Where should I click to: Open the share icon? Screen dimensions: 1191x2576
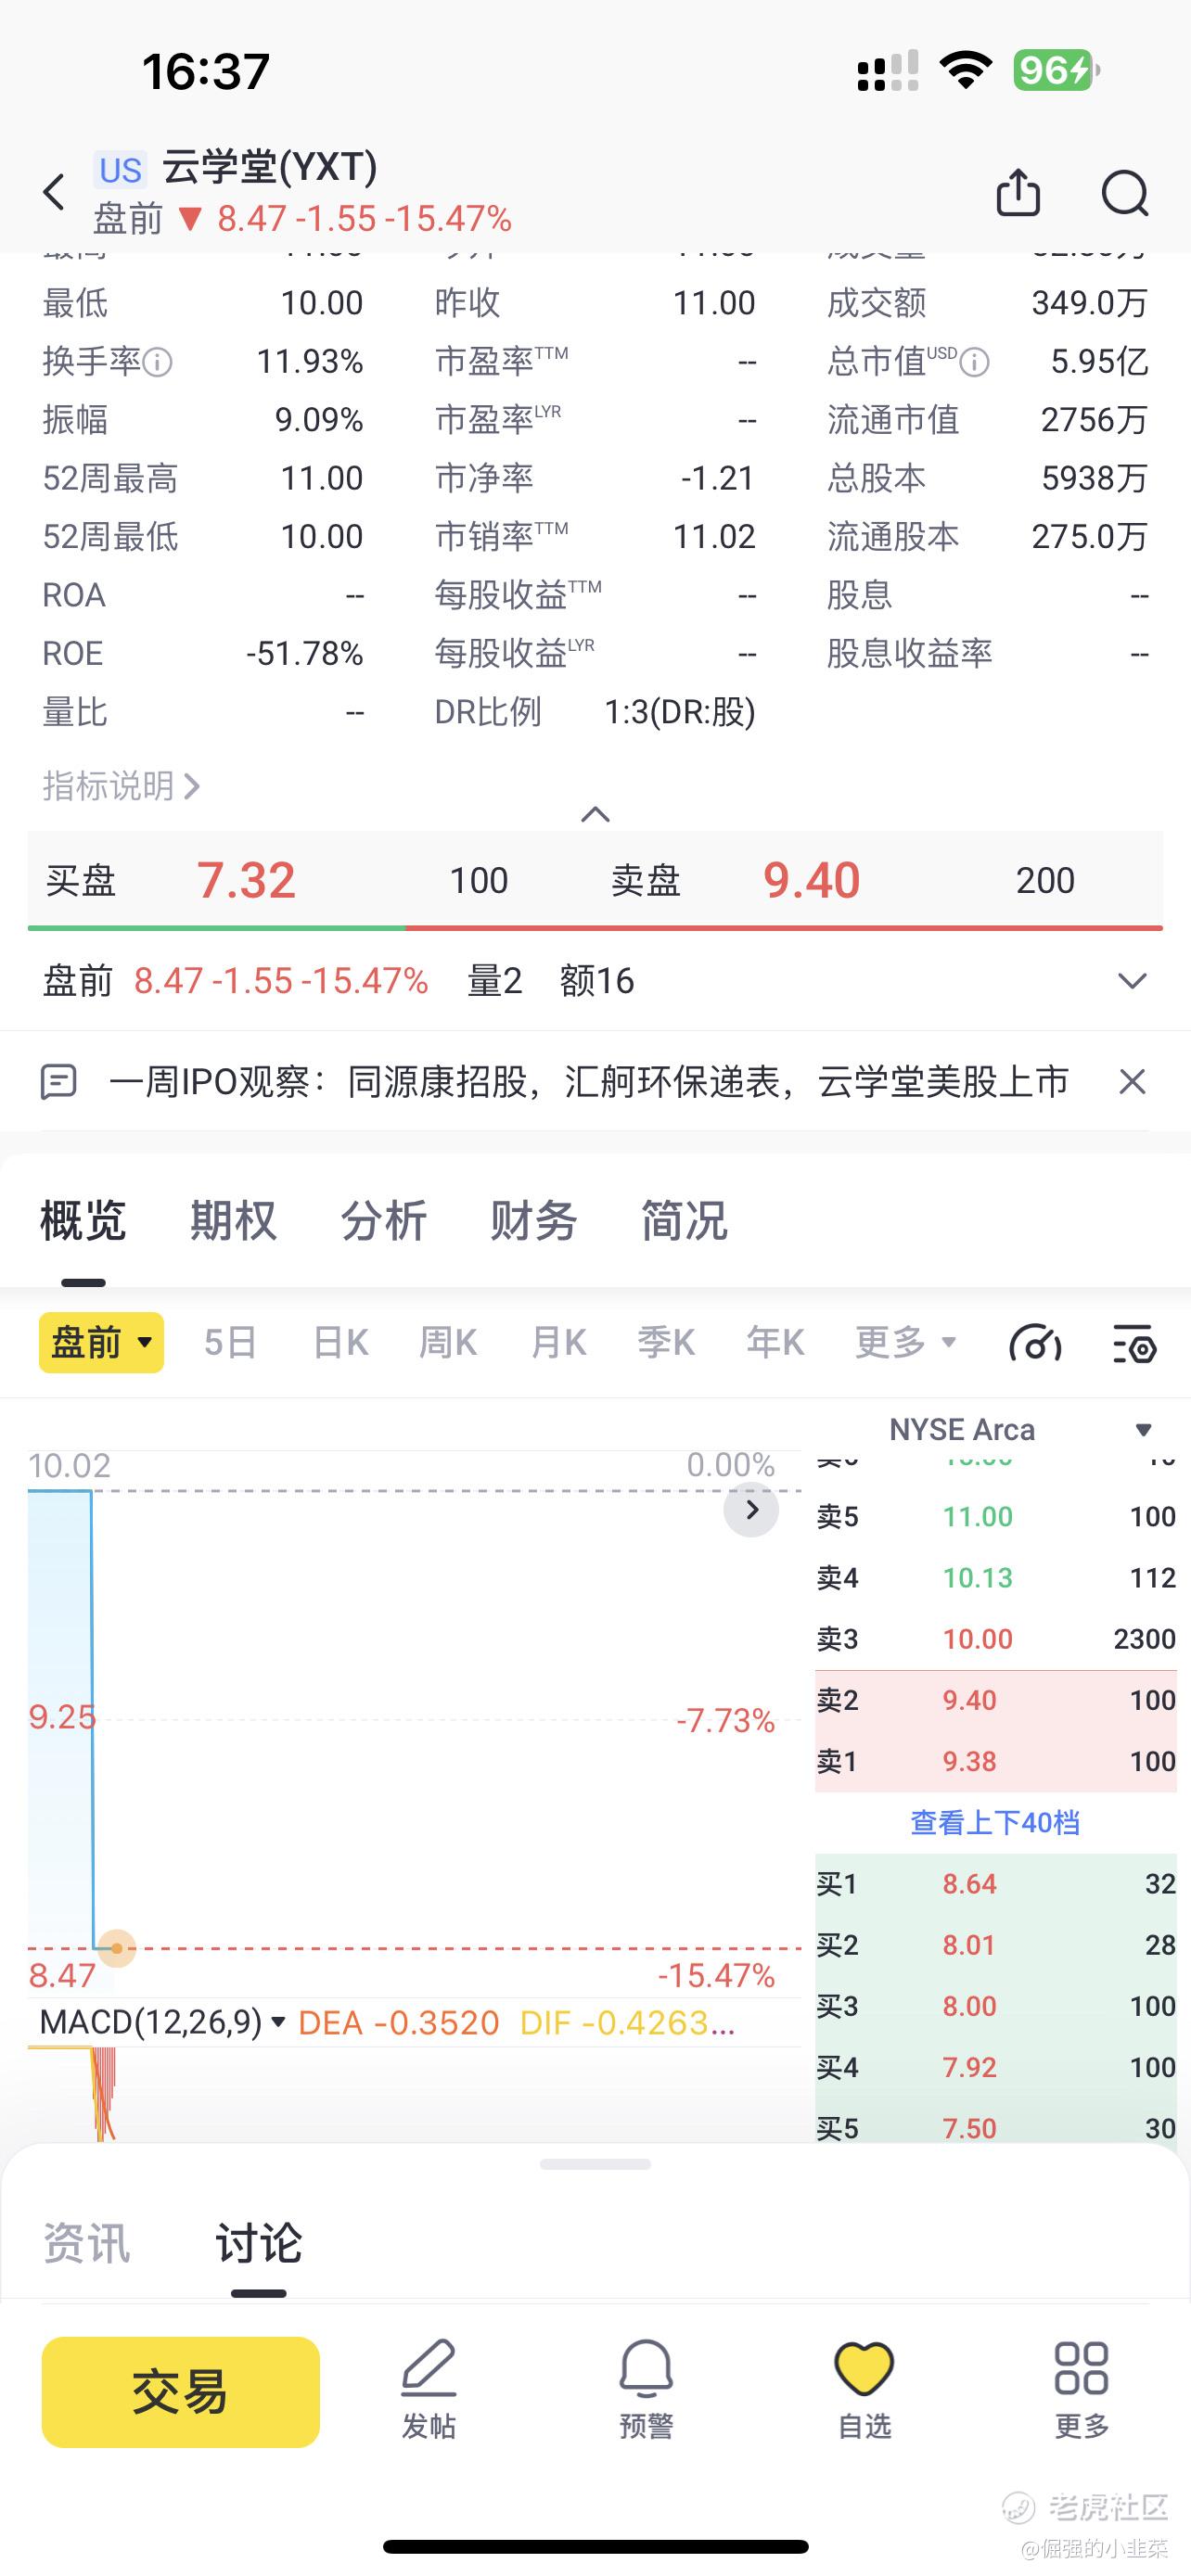pyautogui.click(x=1018, y=192)
